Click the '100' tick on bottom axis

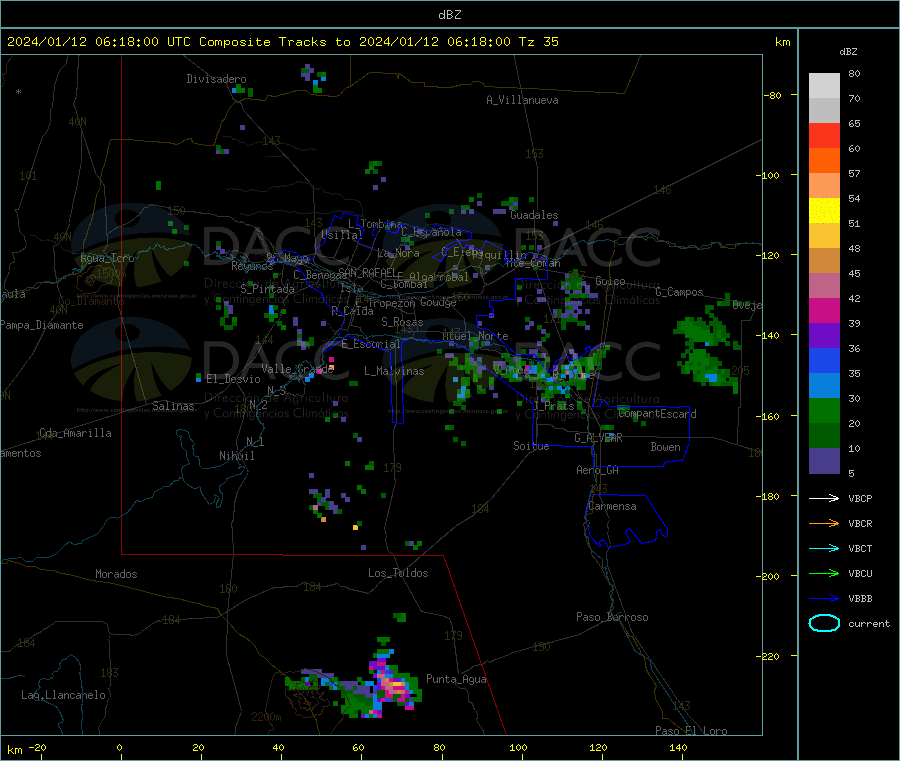(x=518, y=747)
